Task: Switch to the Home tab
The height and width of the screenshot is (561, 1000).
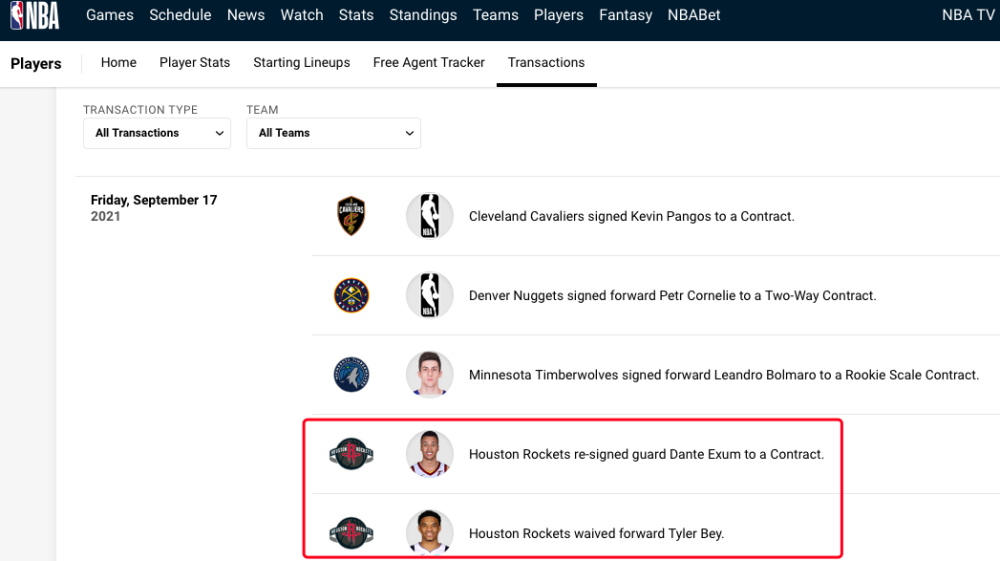Action: click(119, 62)
